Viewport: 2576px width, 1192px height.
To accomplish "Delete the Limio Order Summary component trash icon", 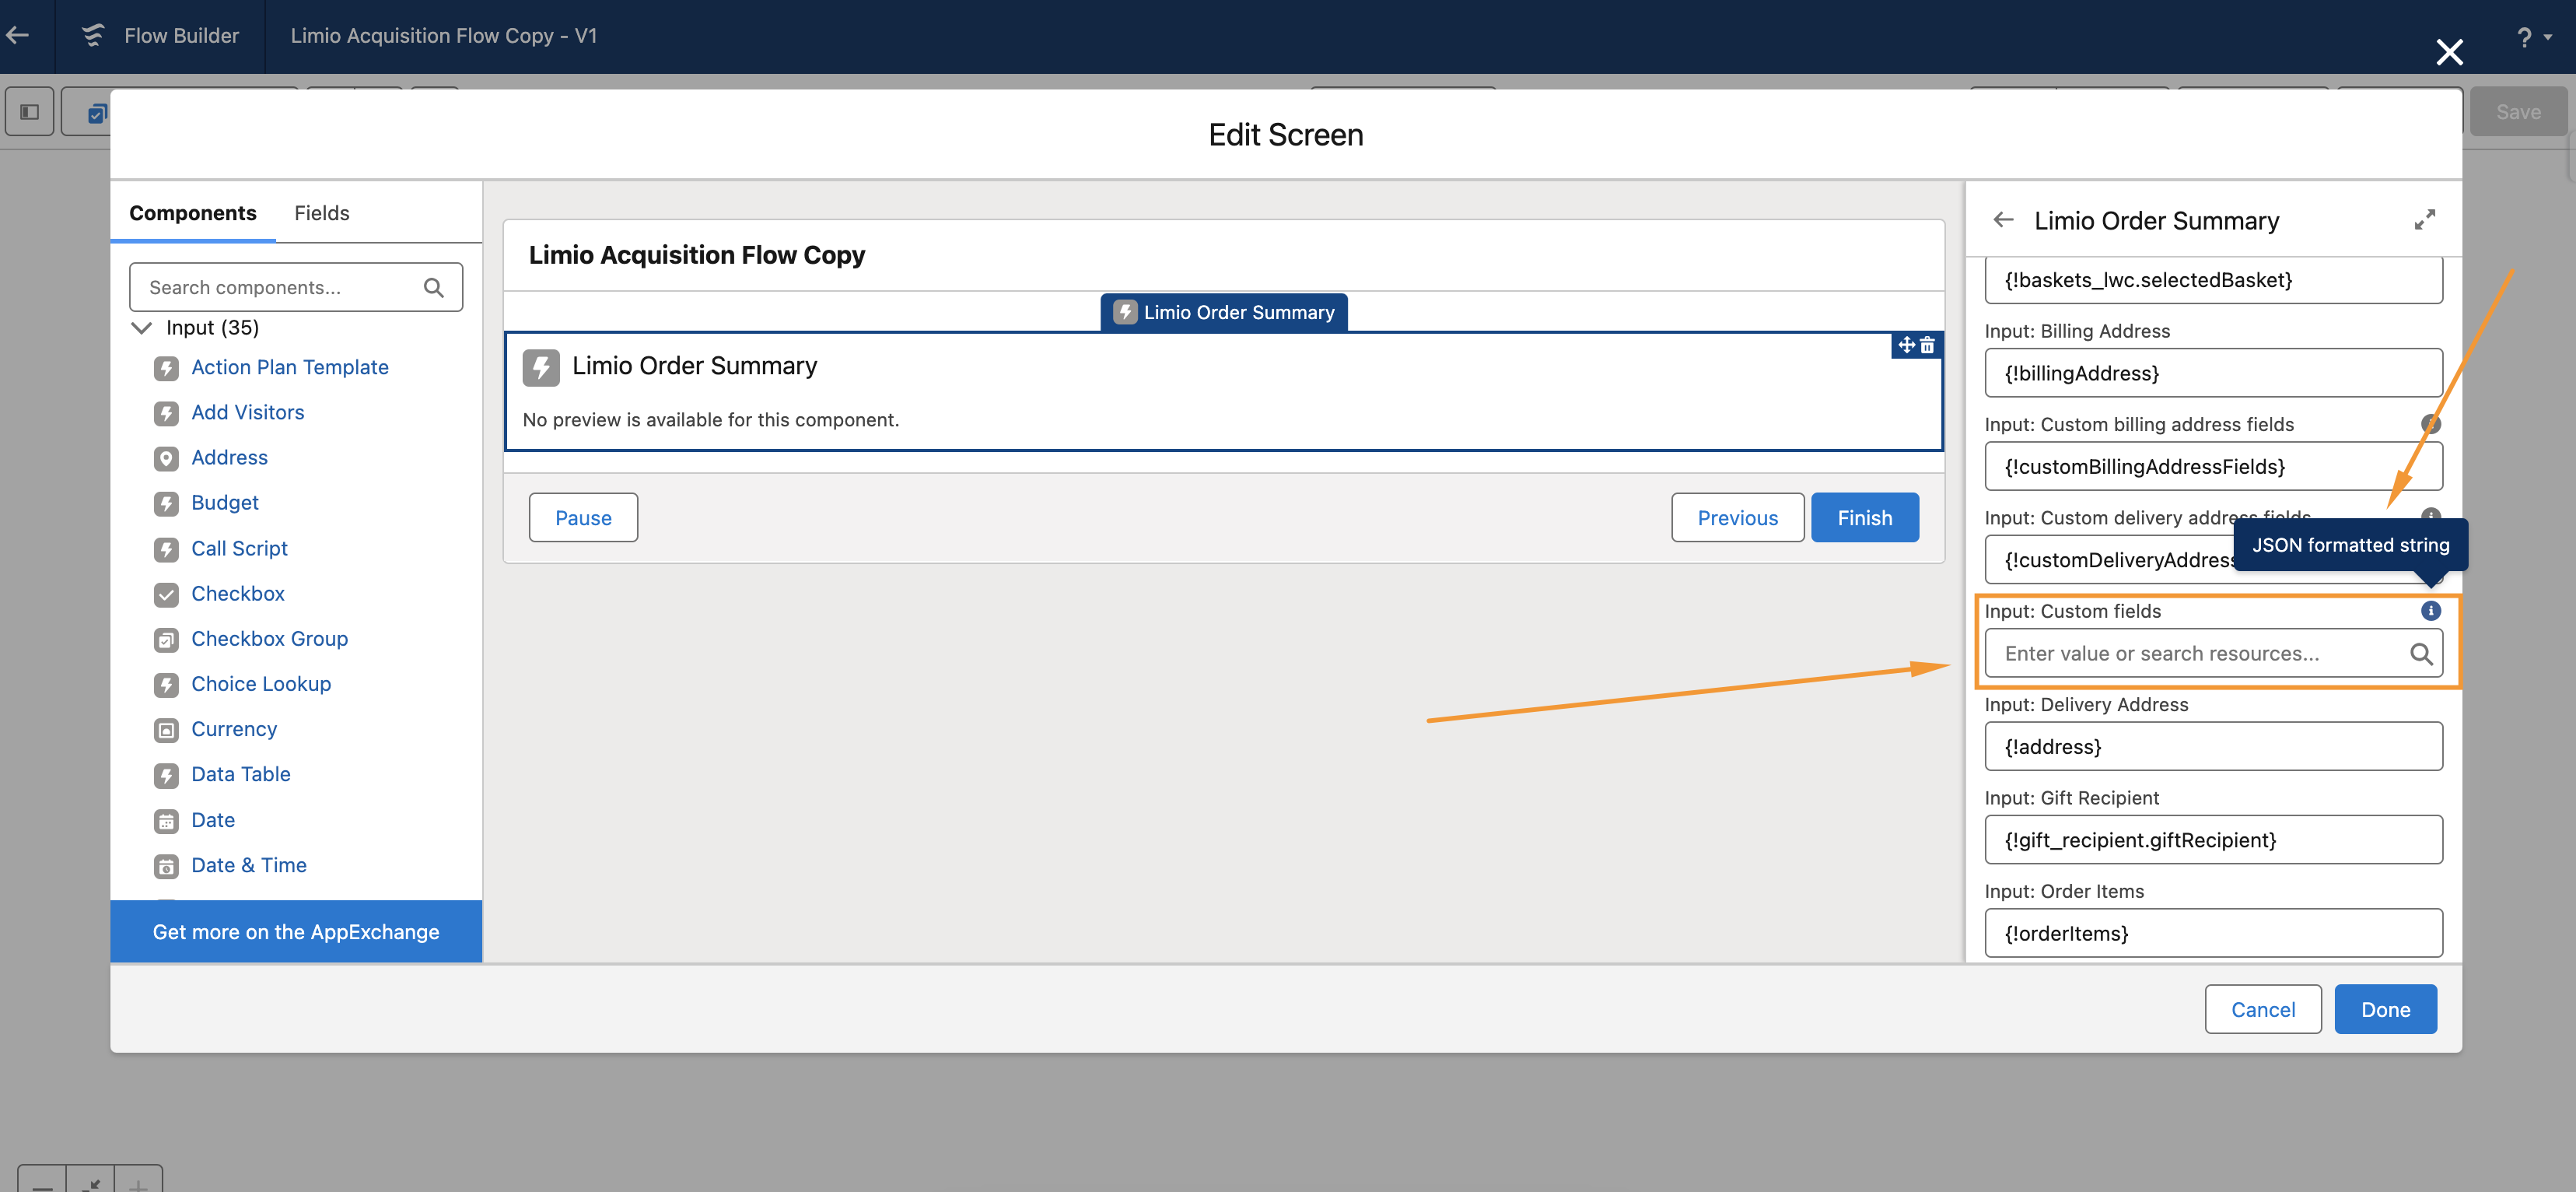I will click(1927, 345).
